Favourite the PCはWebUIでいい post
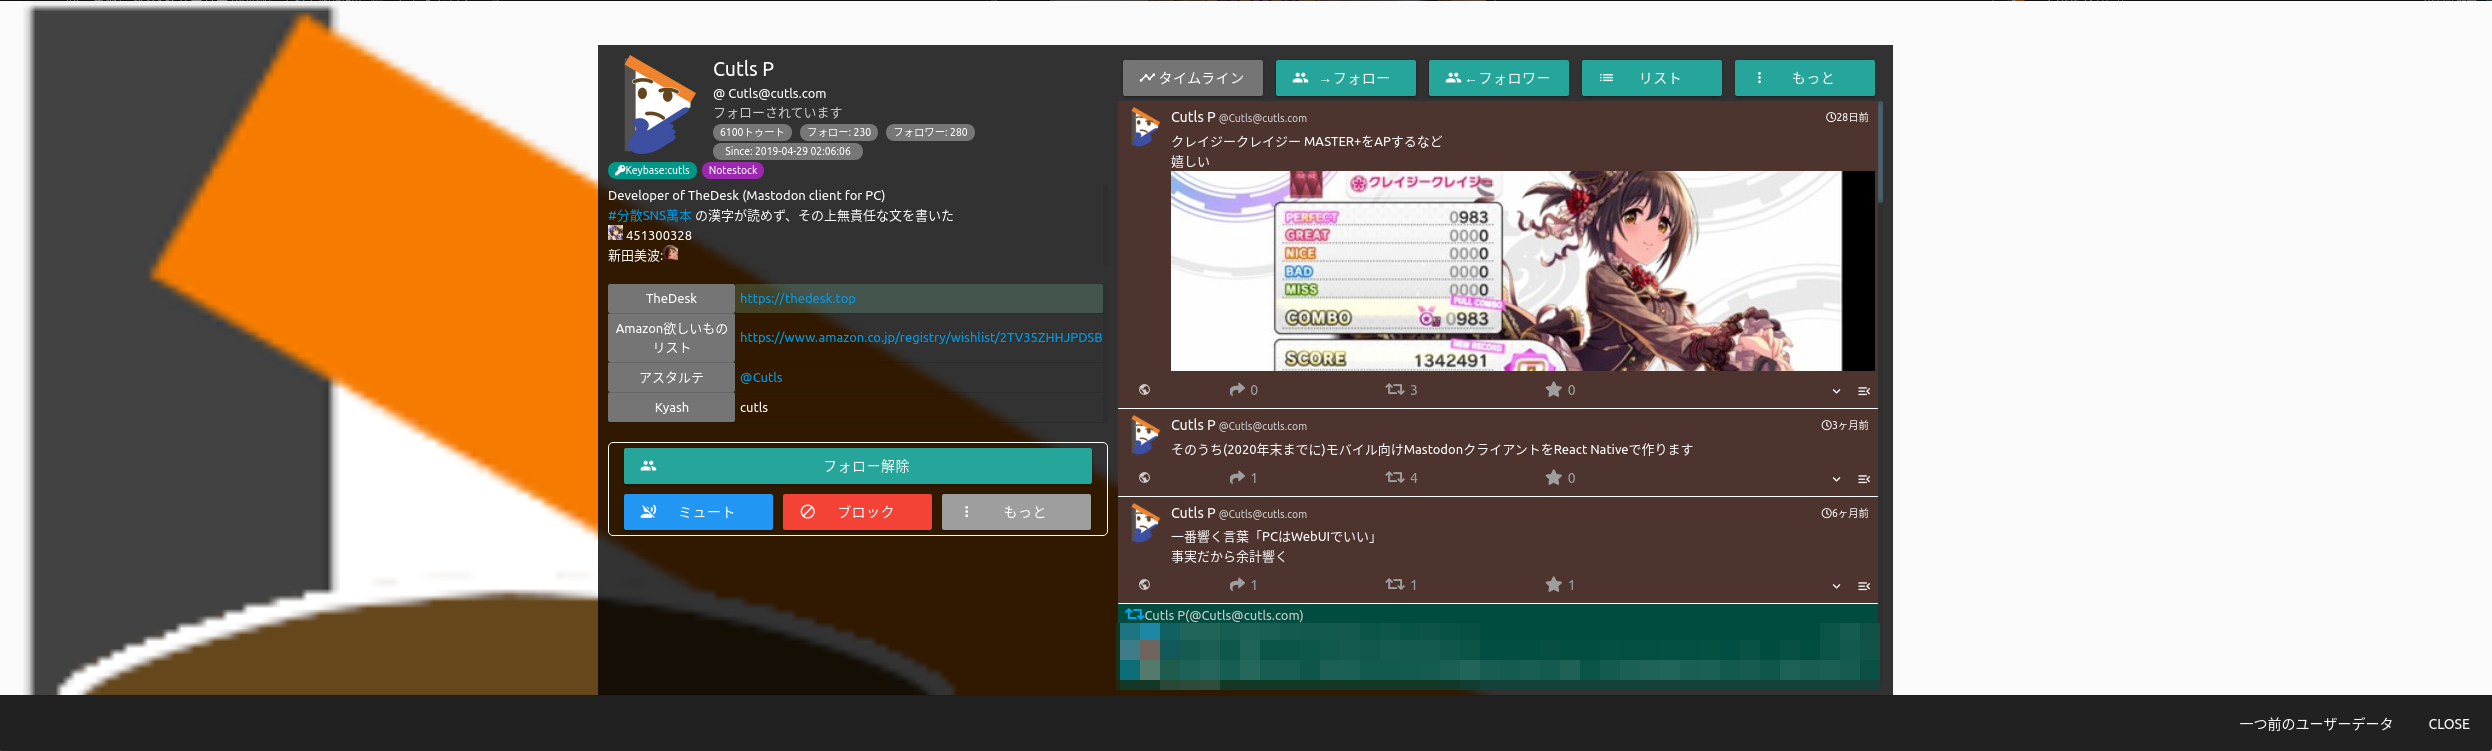The width and height of the screenshot is (2492, 751). pos(1554,584)
